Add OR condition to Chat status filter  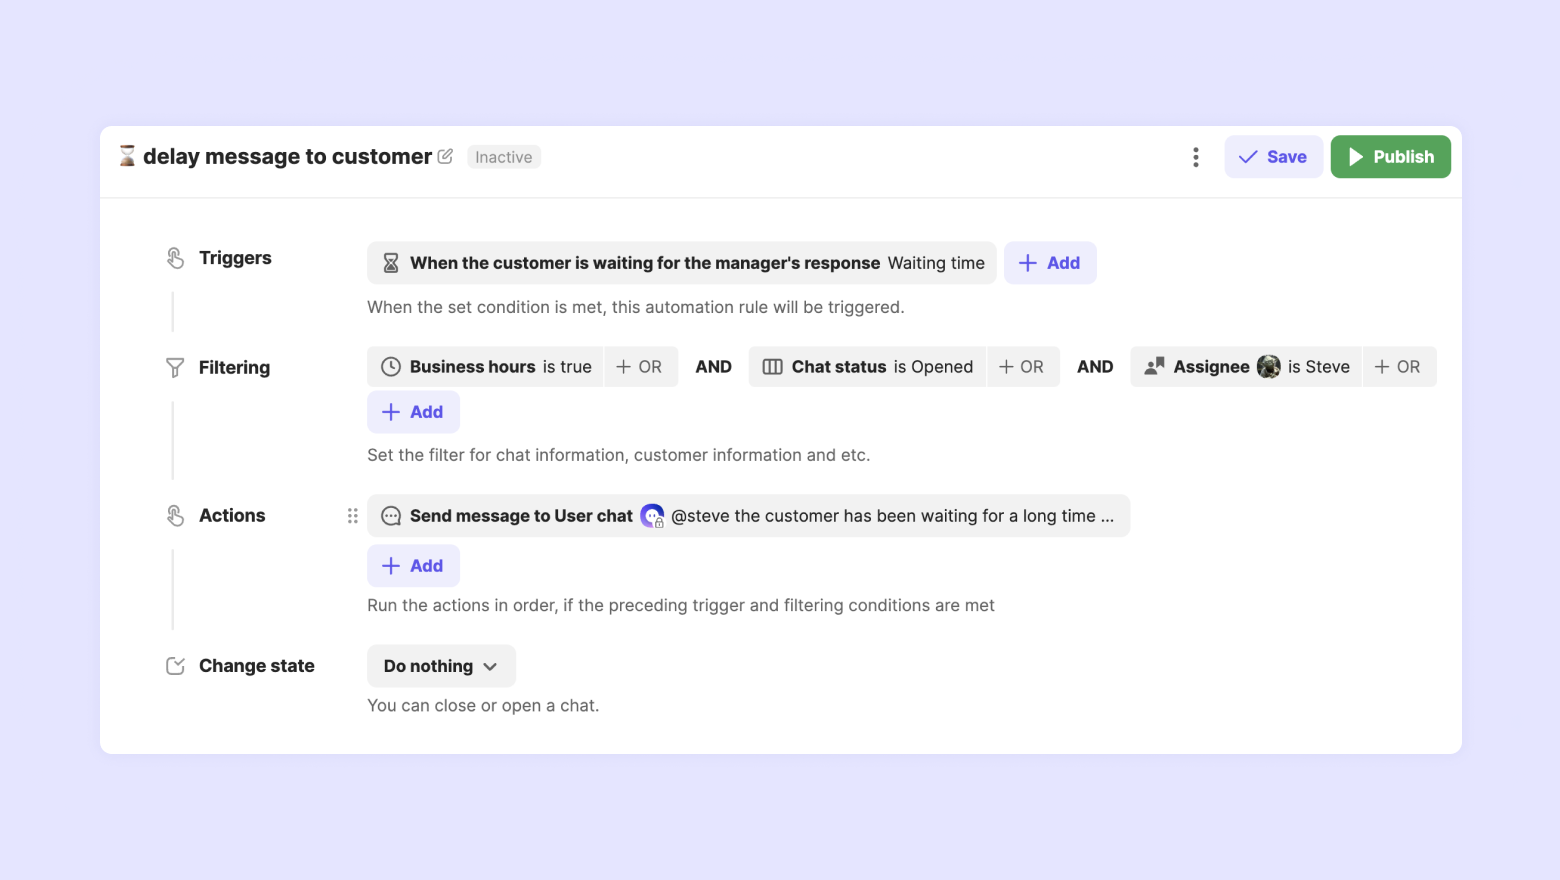coord(1021,367)
